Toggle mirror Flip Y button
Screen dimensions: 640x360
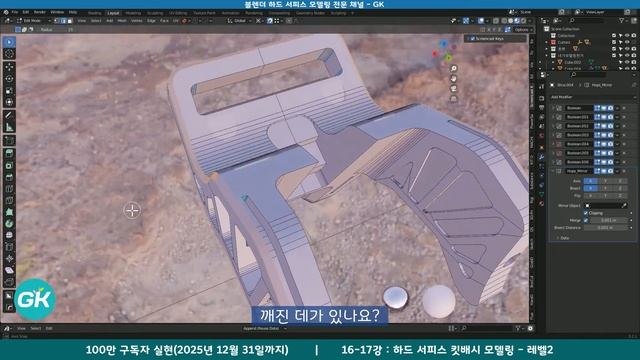(605, 196)
